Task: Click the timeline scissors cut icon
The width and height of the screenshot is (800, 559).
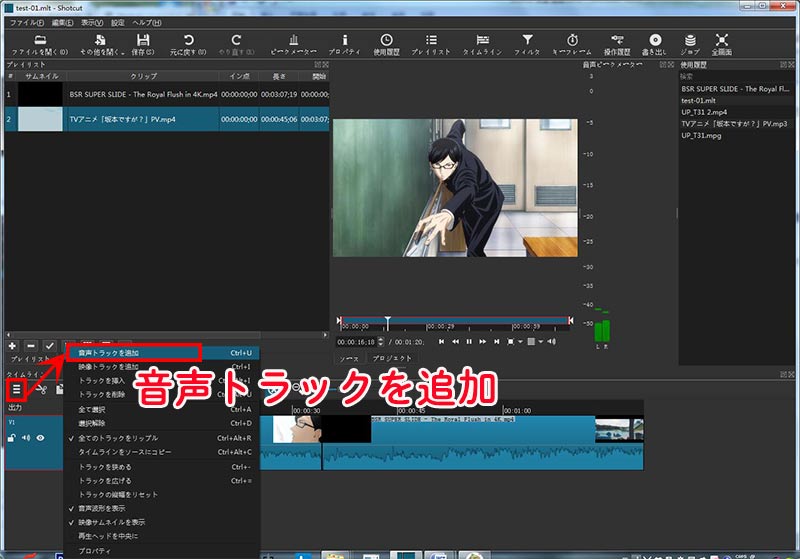Action: 41,390
